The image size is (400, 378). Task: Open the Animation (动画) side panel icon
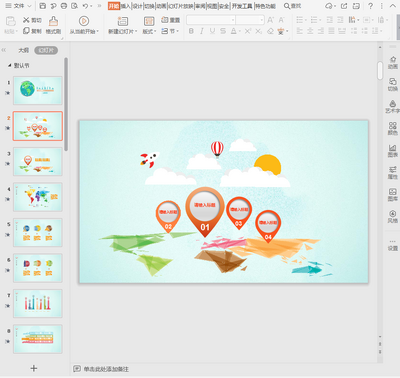pyautogui.click(x=393, y=62)
